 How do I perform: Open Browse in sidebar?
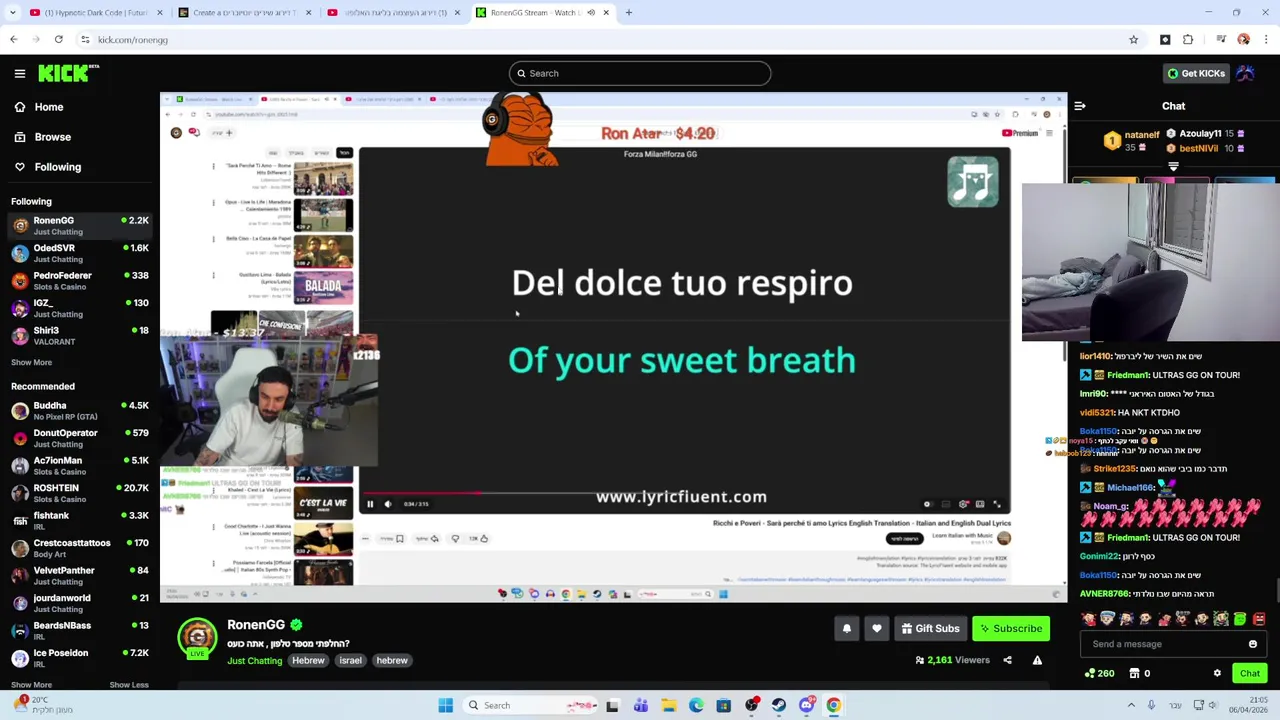pos(42,137)
